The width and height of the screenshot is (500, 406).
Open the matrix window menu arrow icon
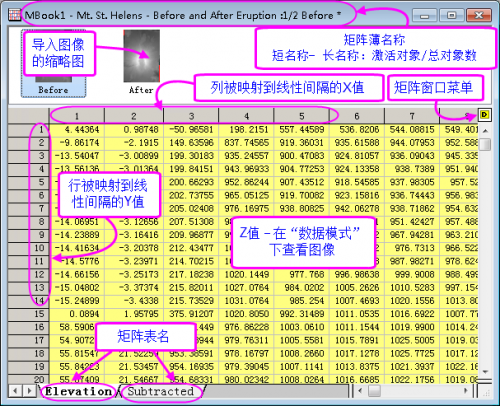(x=484, y=115)
